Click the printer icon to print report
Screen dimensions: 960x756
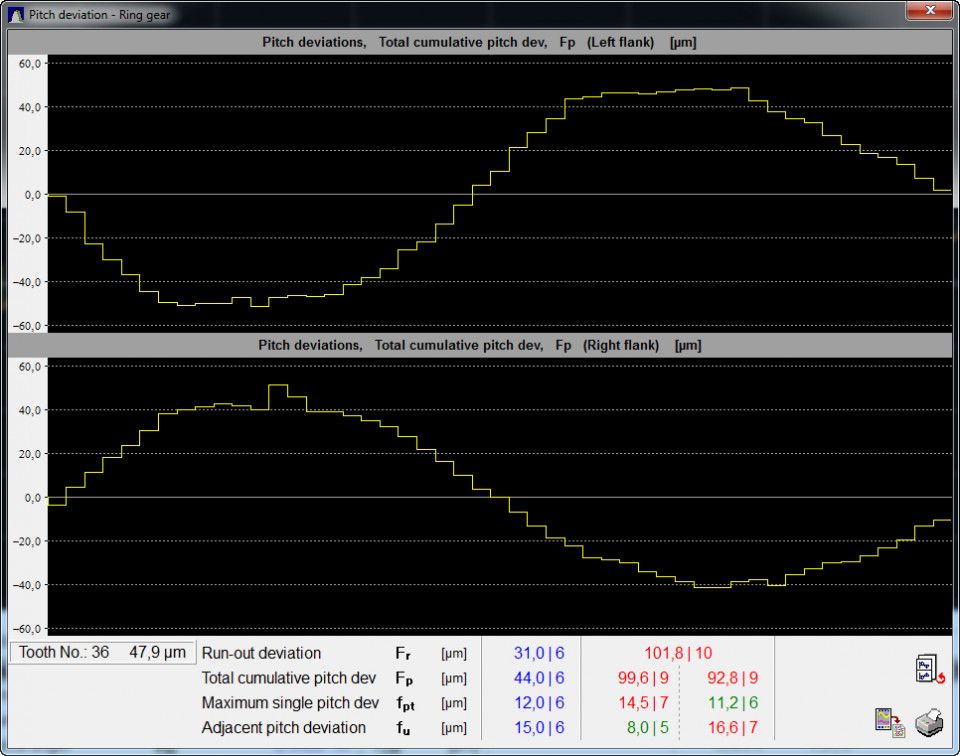tap(930, 721)
